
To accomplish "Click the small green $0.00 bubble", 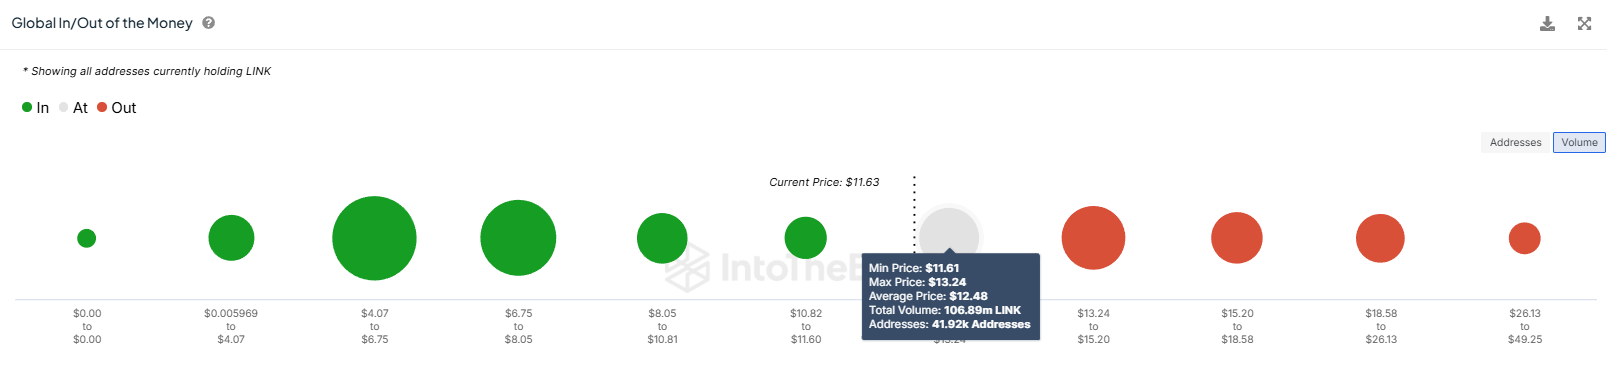I will 87,238.
